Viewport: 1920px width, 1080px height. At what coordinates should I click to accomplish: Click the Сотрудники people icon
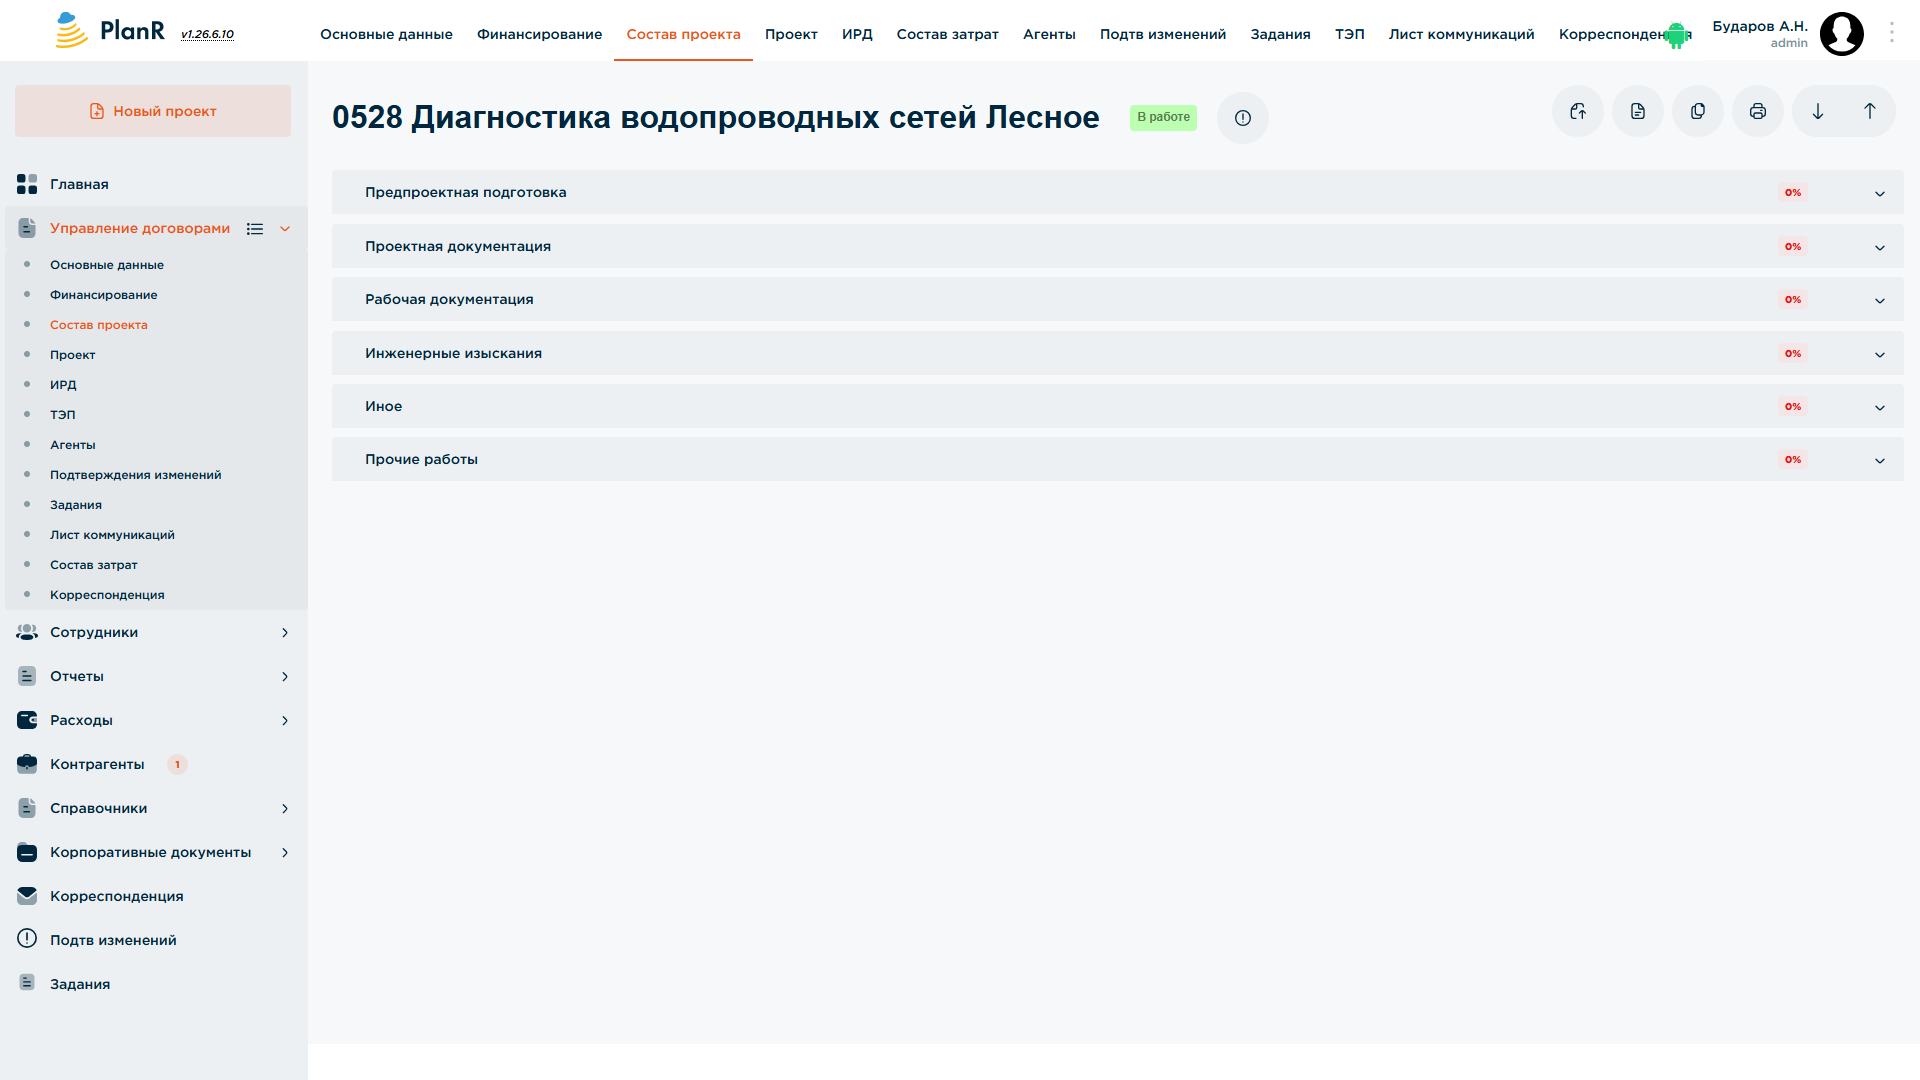[x=27, y=632]
